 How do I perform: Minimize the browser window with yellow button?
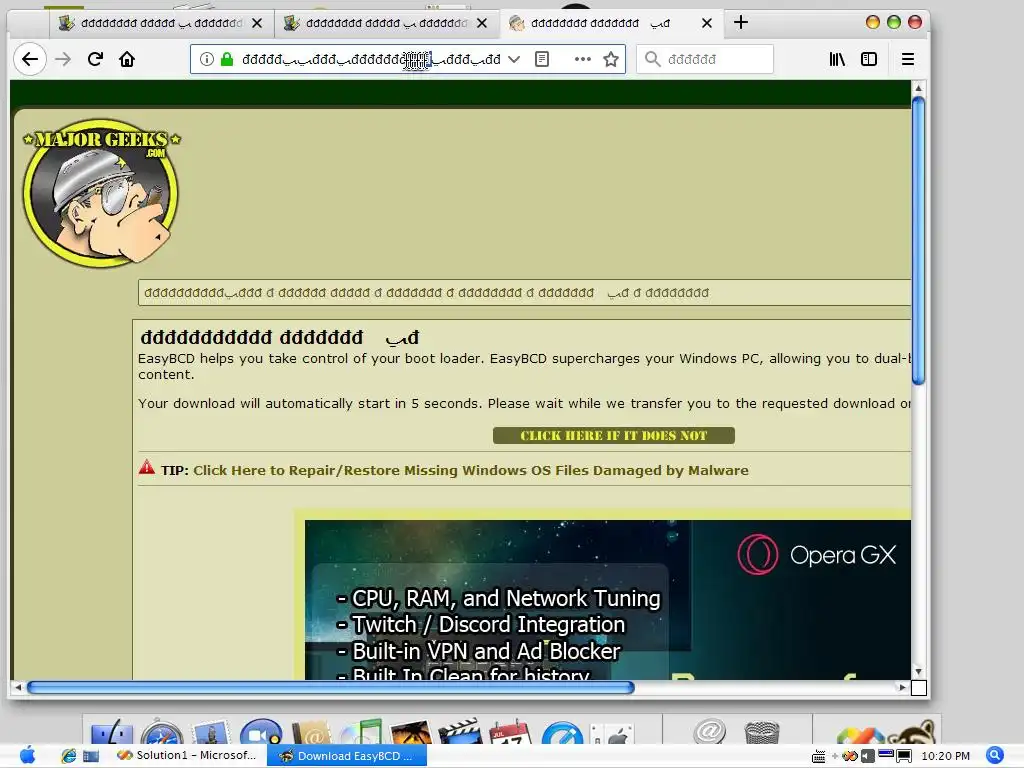tap(872, 22)
